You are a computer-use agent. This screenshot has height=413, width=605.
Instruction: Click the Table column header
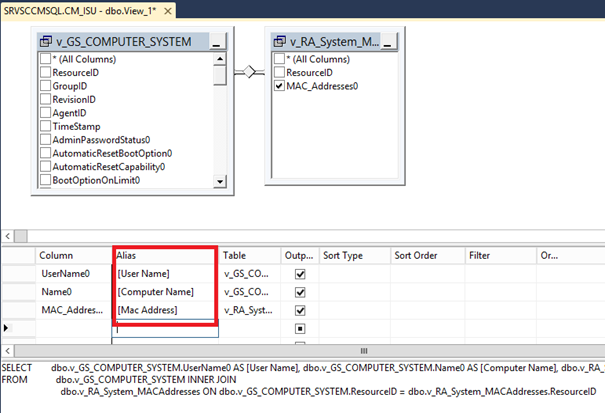pos(250,256)
